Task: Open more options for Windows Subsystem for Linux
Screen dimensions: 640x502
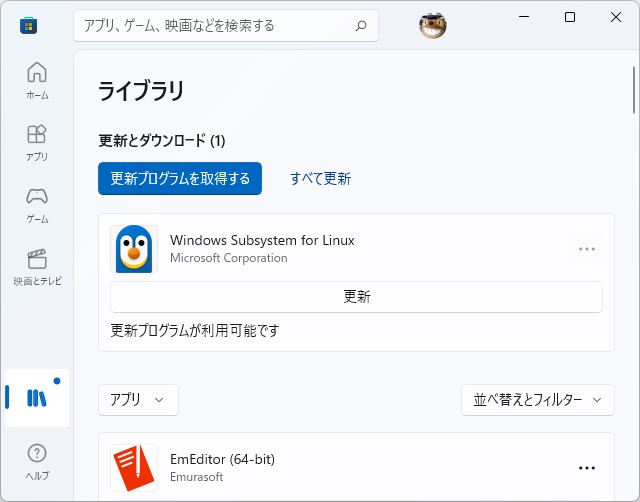Action: tap(587, 249)
